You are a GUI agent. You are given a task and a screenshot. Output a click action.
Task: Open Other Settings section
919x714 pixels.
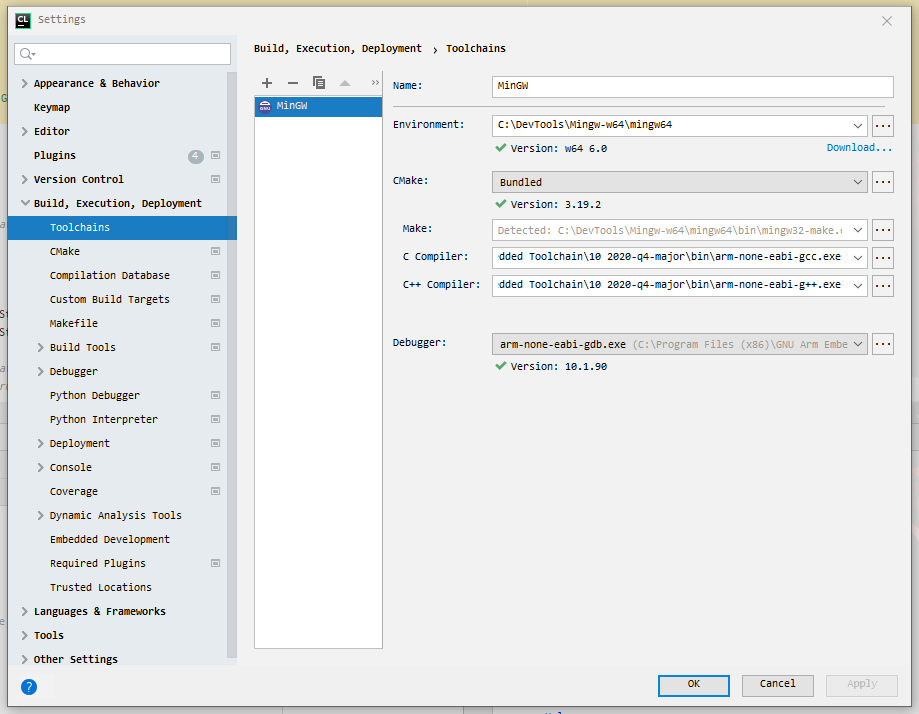click(x=76, y=660)
